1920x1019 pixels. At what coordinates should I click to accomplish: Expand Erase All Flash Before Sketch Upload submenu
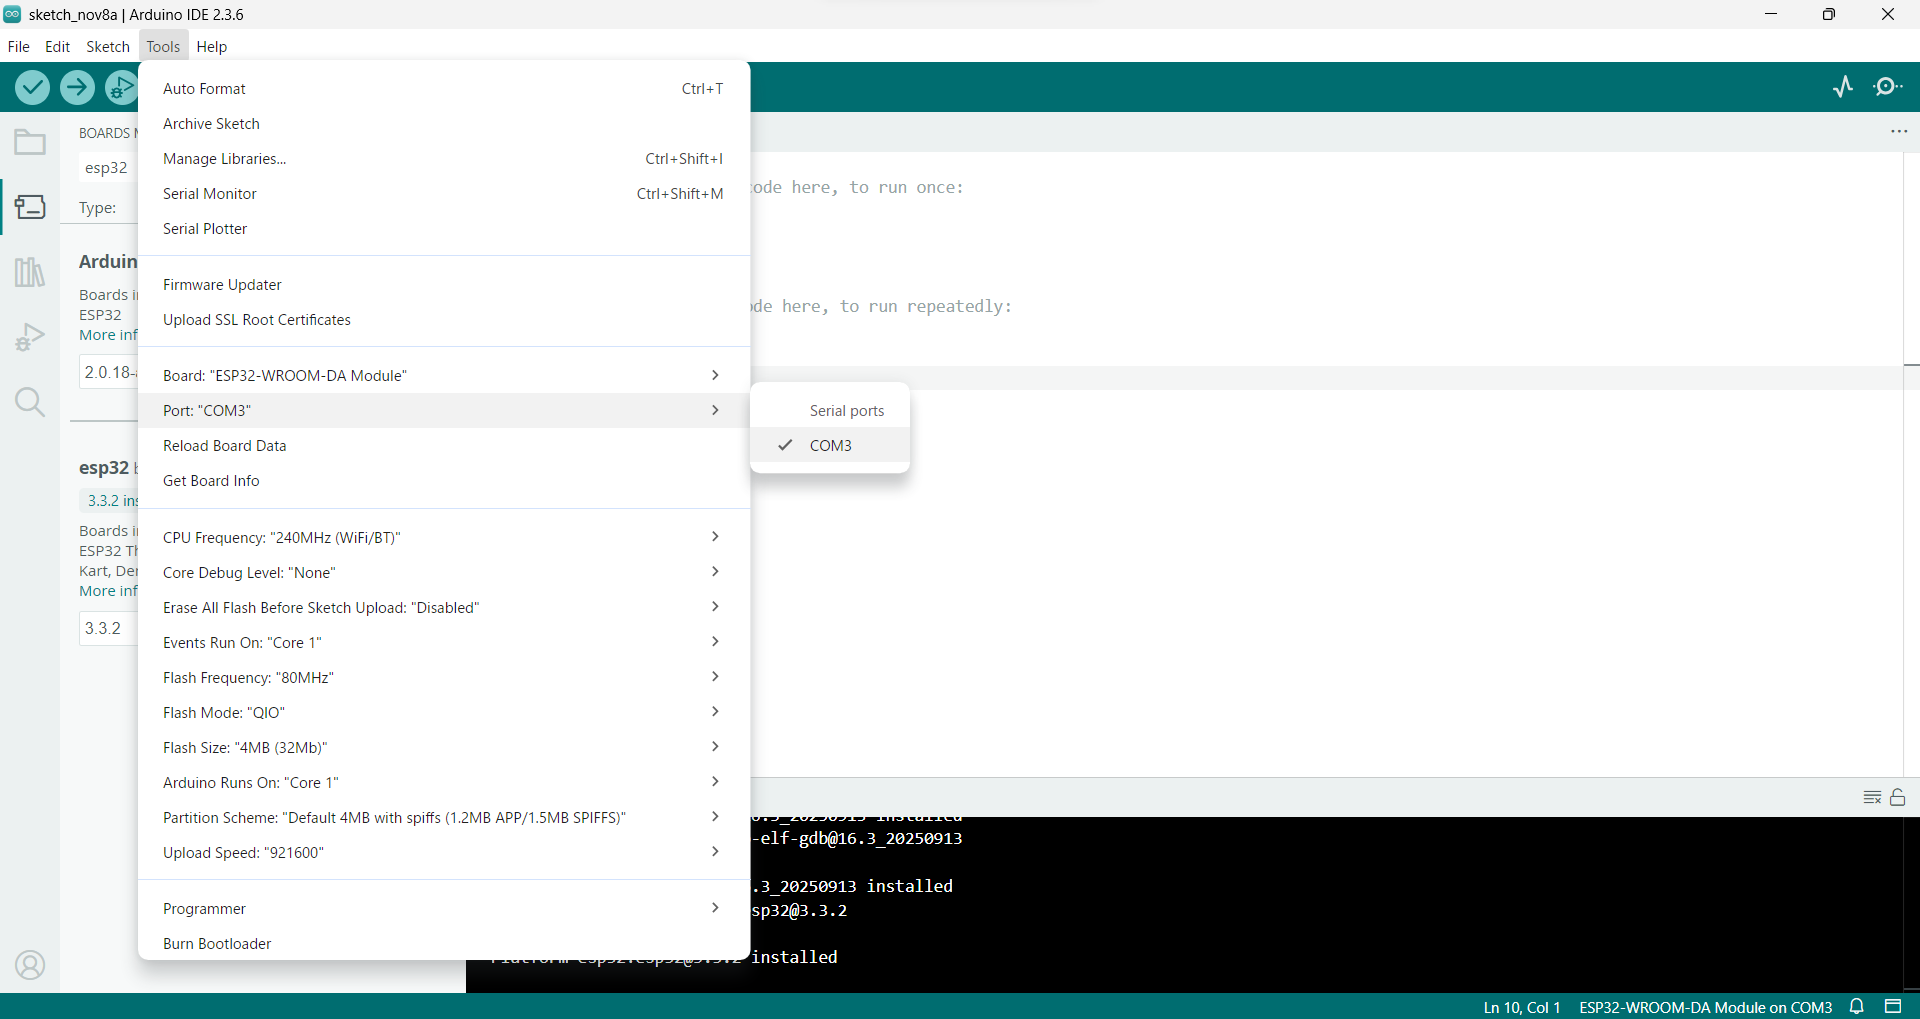[x=444, y=608]
